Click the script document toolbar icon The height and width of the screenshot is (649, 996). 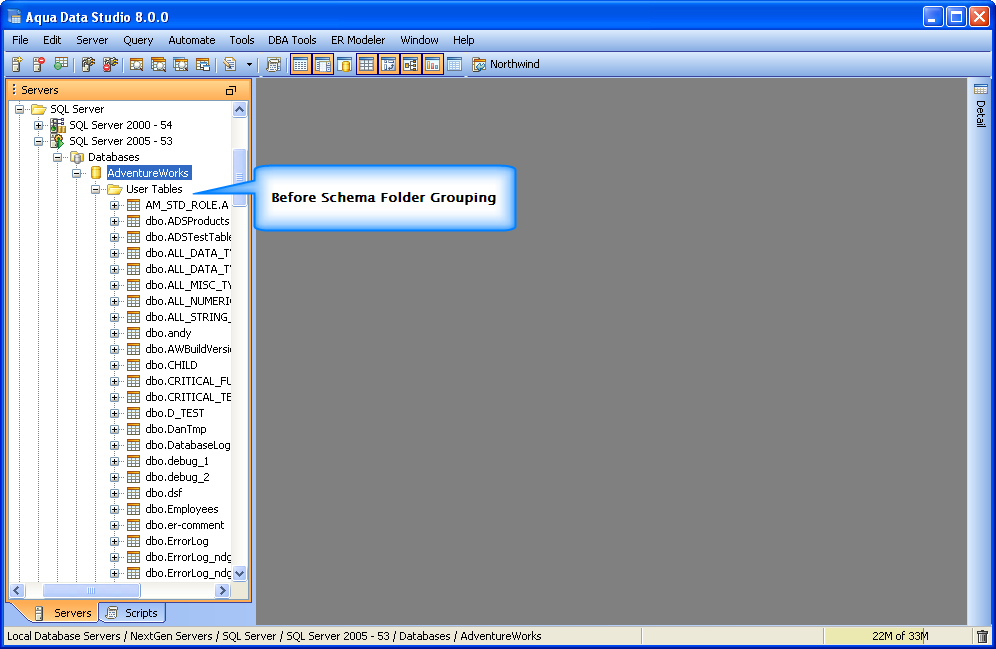point(230,64)
